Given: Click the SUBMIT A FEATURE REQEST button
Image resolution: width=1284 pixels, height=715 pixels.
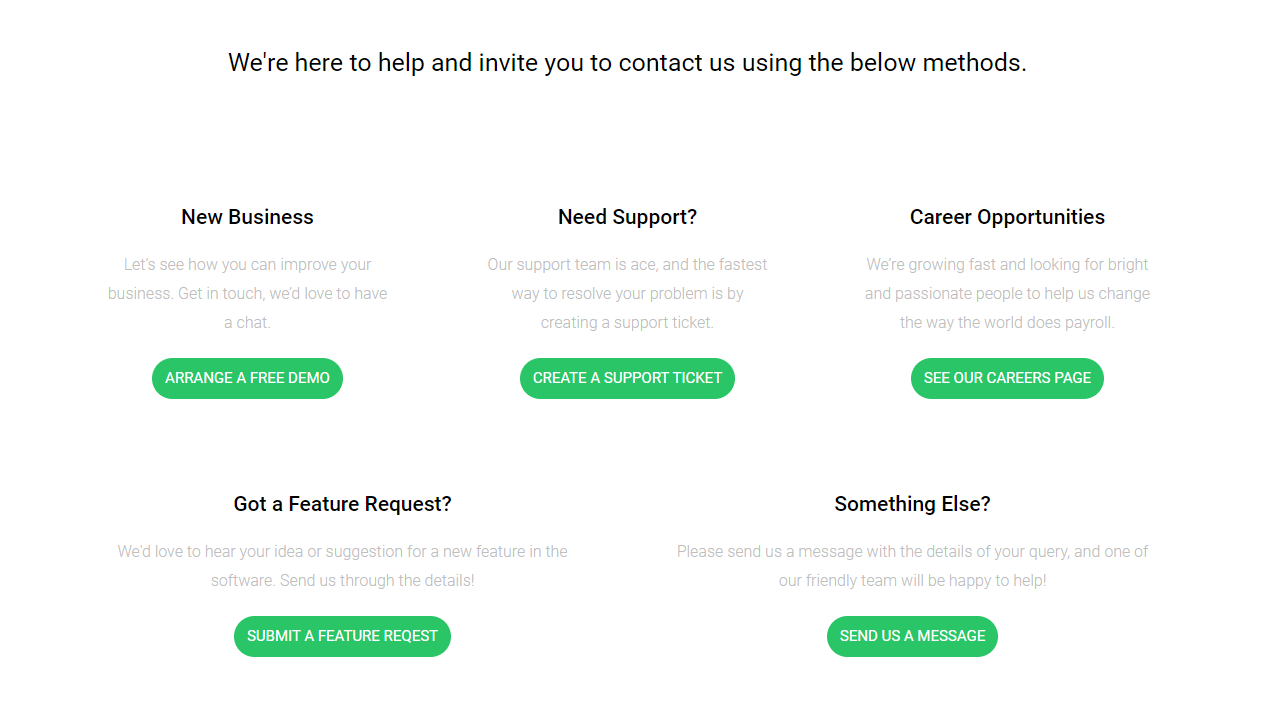Looking at the screenshot, I should click(342, 636).
